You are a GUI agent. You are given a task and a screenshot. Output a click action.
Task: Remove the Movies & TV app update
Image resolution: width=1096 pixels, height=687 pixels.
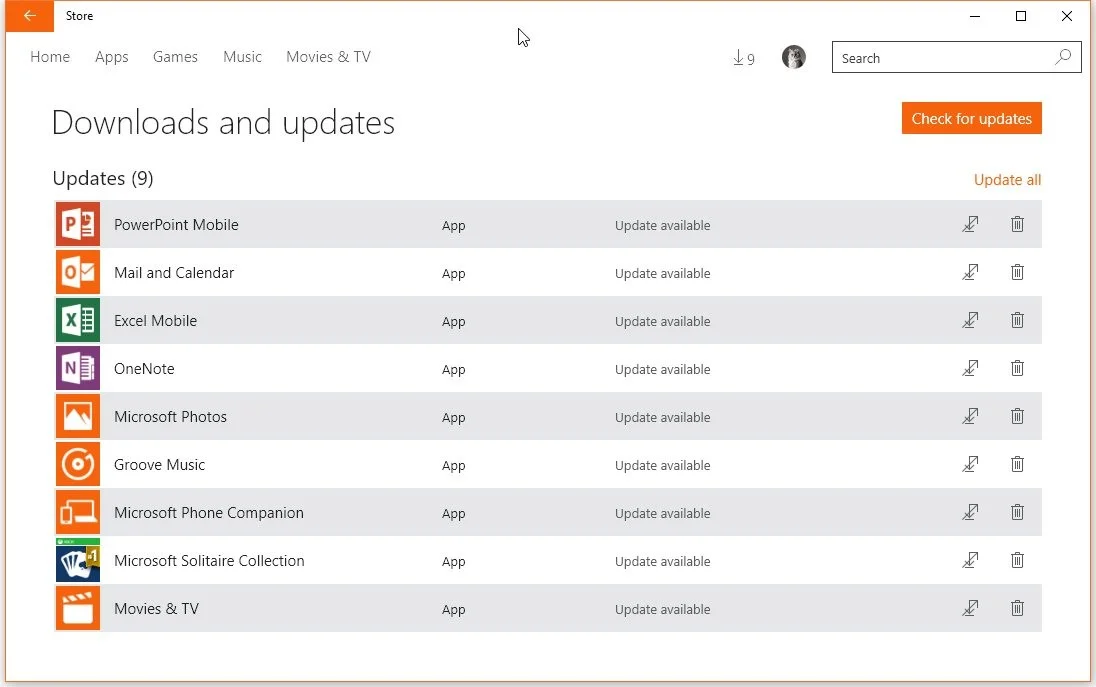pyautogui.click(x=1017, y=608)
